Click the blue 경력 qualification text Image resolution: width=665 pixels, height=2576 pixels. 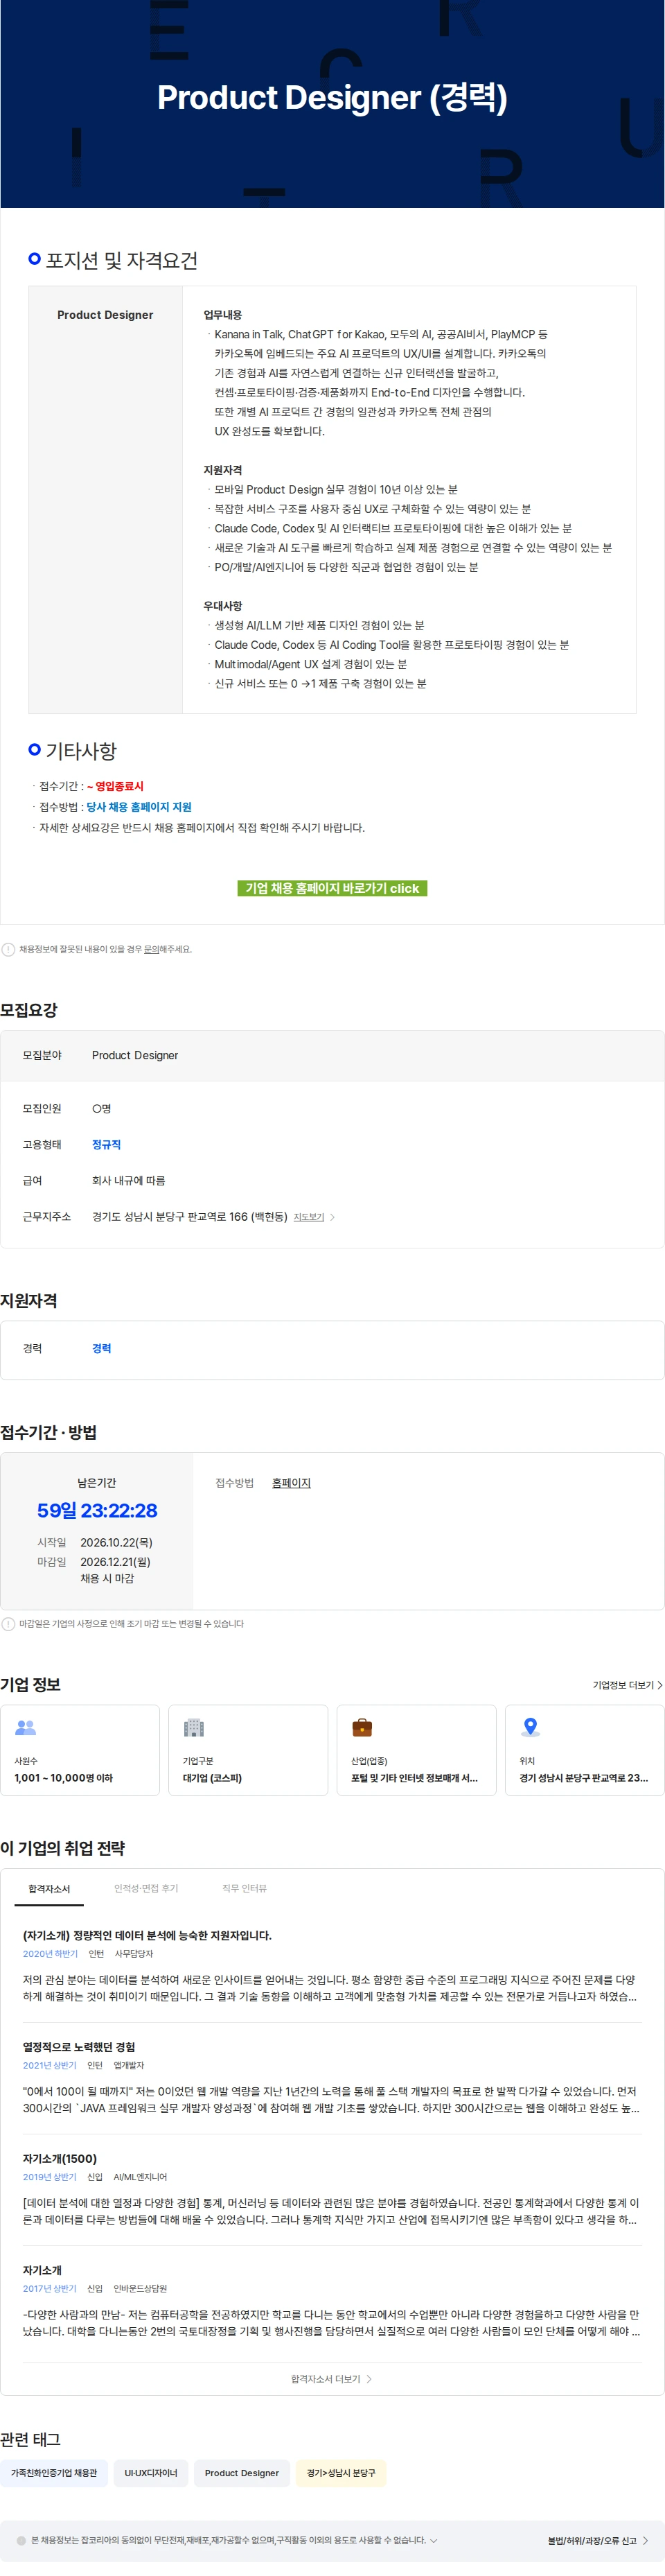102,1348
